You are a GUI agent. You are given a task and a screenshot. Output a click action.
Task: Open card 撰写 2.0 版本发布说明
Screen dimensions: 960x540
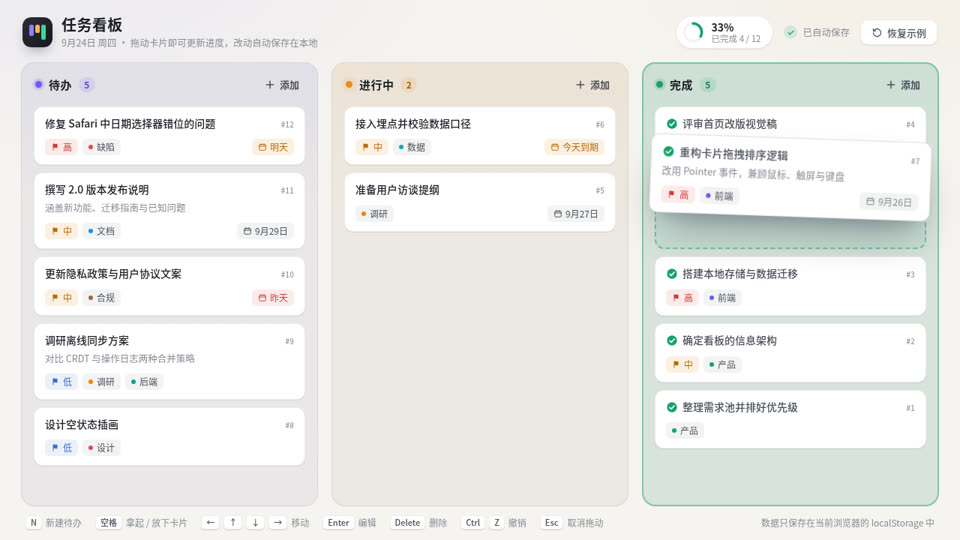point(170,211)
